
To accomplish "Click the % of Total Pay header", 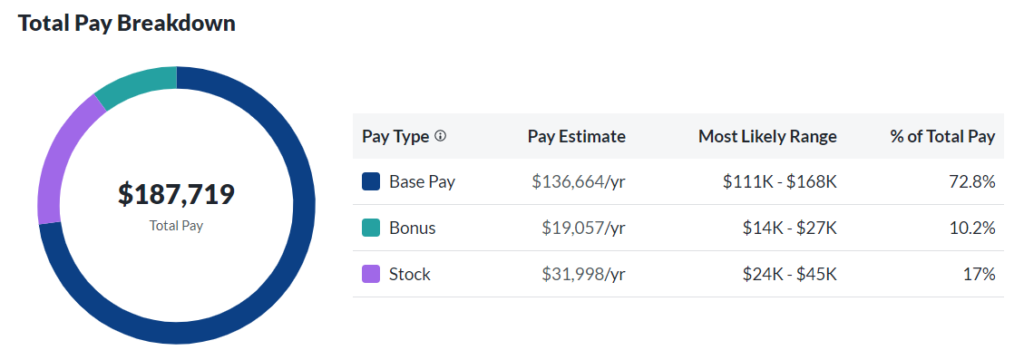I will (942, 137).
